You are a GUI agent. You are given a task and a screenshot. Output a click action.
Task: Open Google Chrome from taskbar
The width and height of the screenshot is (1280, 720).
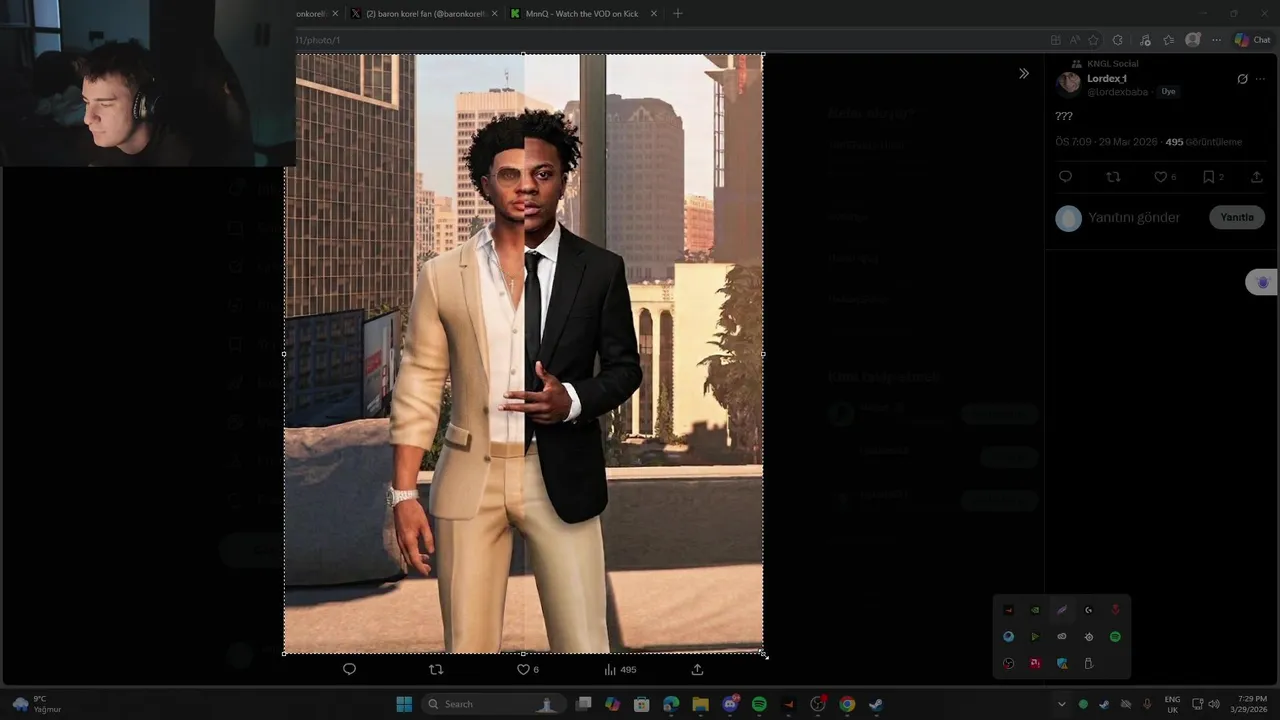click(x=847, y=704)
